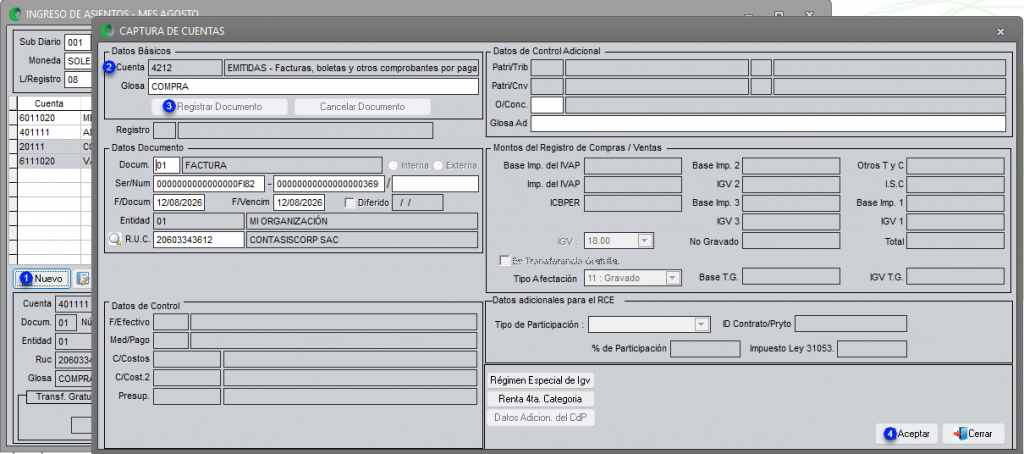
Task: Click the Docum. code field 01
Action: (x=167, y=165)
